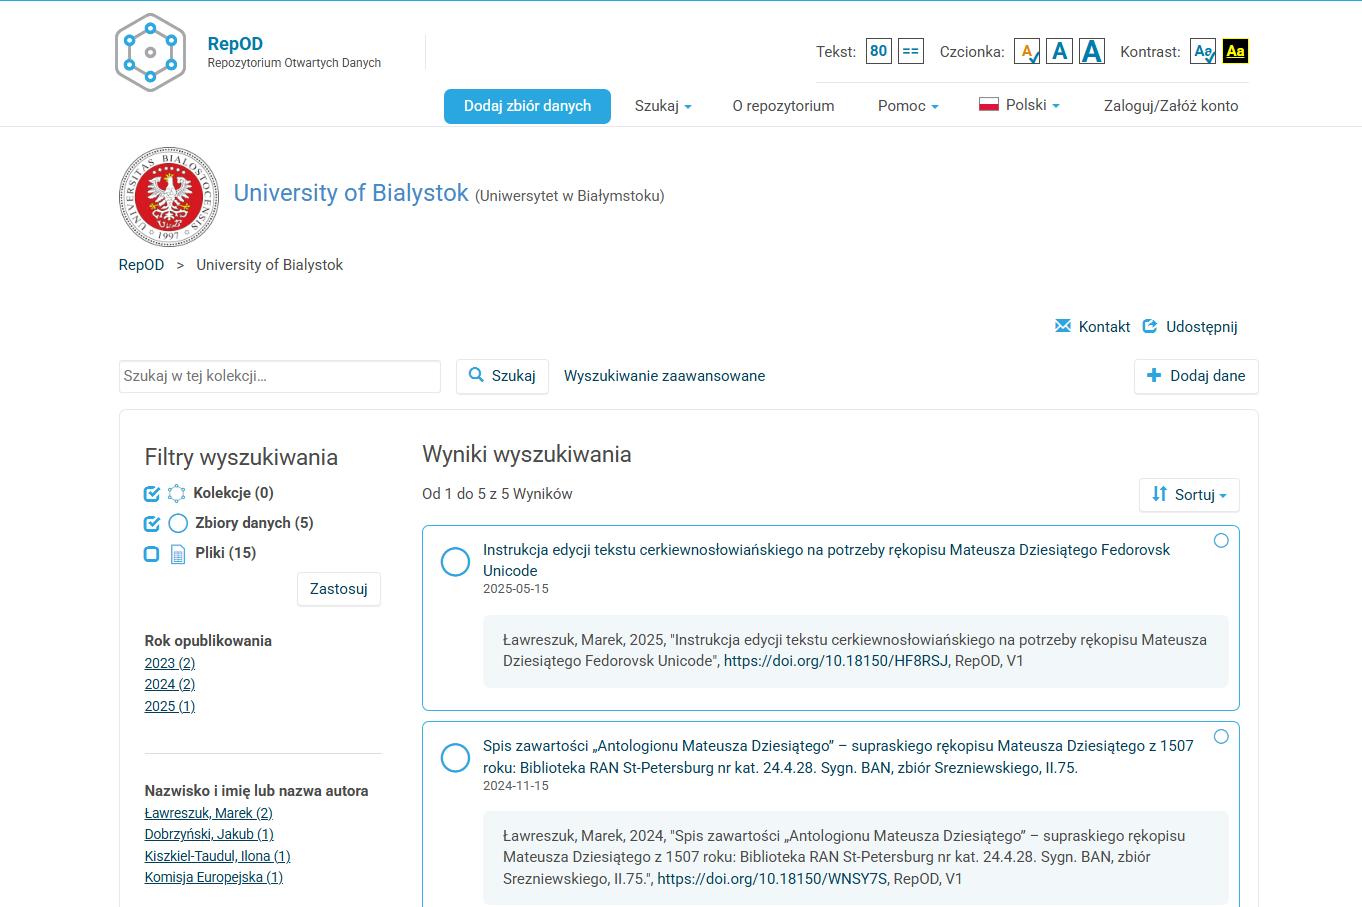The image size is (1362, 907).
Task: Open the University of Bialystok heading link
Action: [x=351, y=193]
